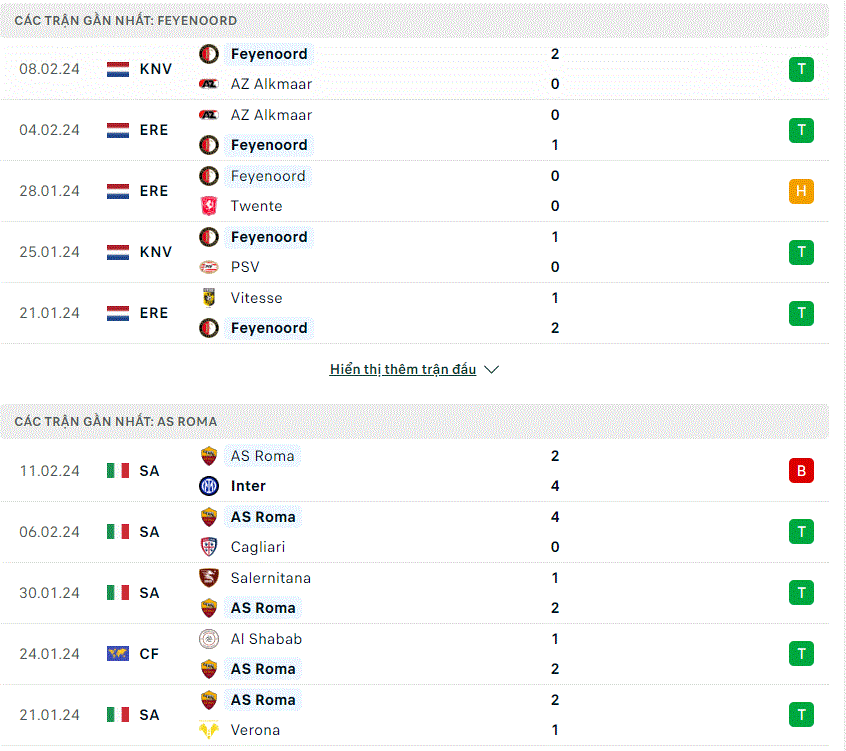
Task: Click the AZ Alkmaar logo in 04.02.24 match
Action: (x=209, y=115)
